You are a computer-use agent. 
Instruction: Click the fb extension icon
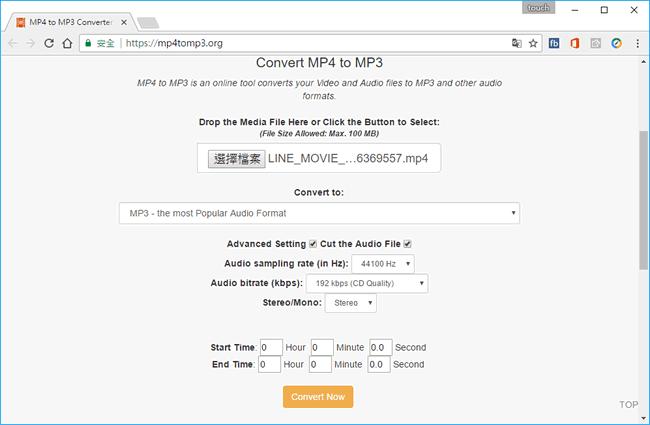point(554,43)
